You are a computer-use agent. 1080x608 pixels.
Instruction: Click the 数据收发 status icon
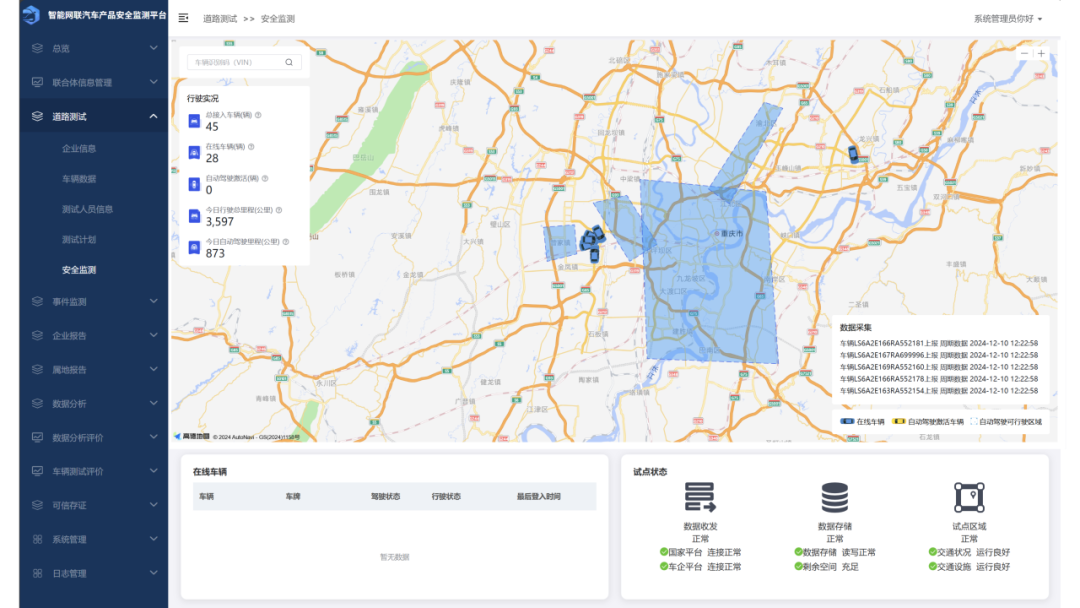pyautogui.click(x=700, y=497)
